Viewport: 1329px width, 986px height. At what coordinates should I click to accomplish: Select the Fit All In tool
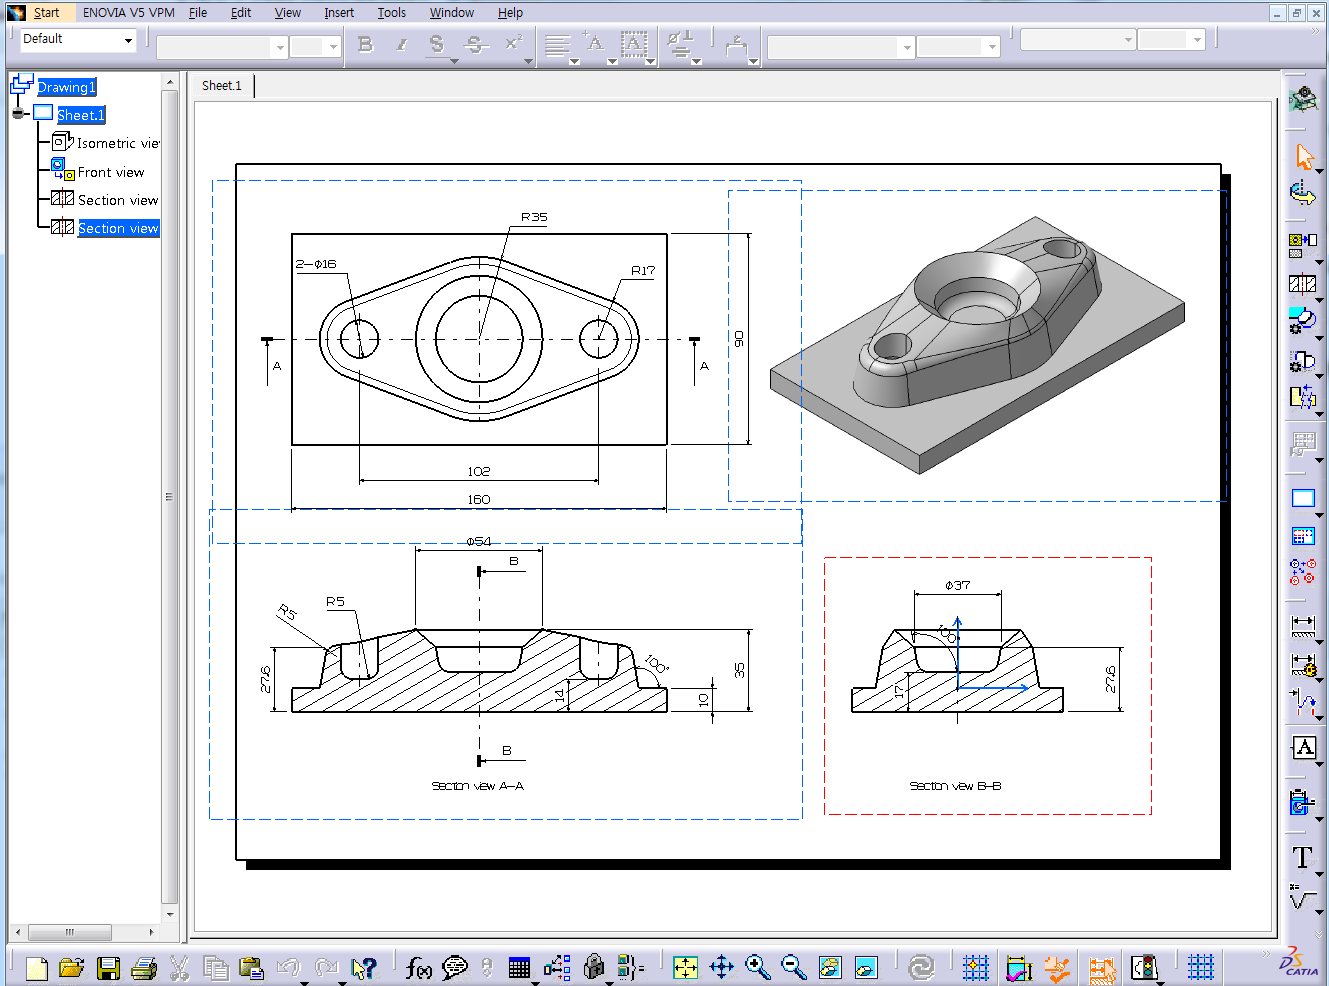pyautogui.click(x=686, y=967)
